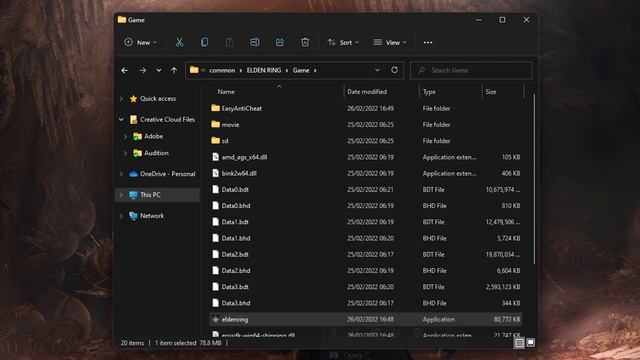This screenshot has height=360, width=640.
Task: Select Quick access in sidebar
Action: coord(158,98)
